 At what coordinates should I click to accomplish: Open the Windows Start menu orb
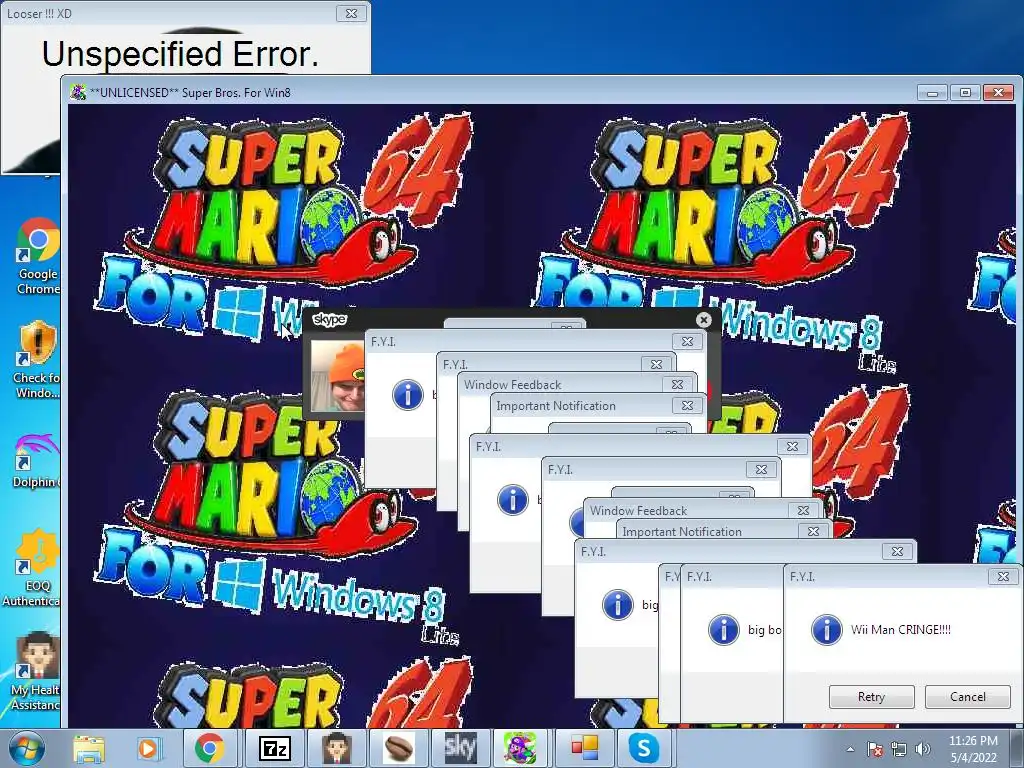pos(26,748)
